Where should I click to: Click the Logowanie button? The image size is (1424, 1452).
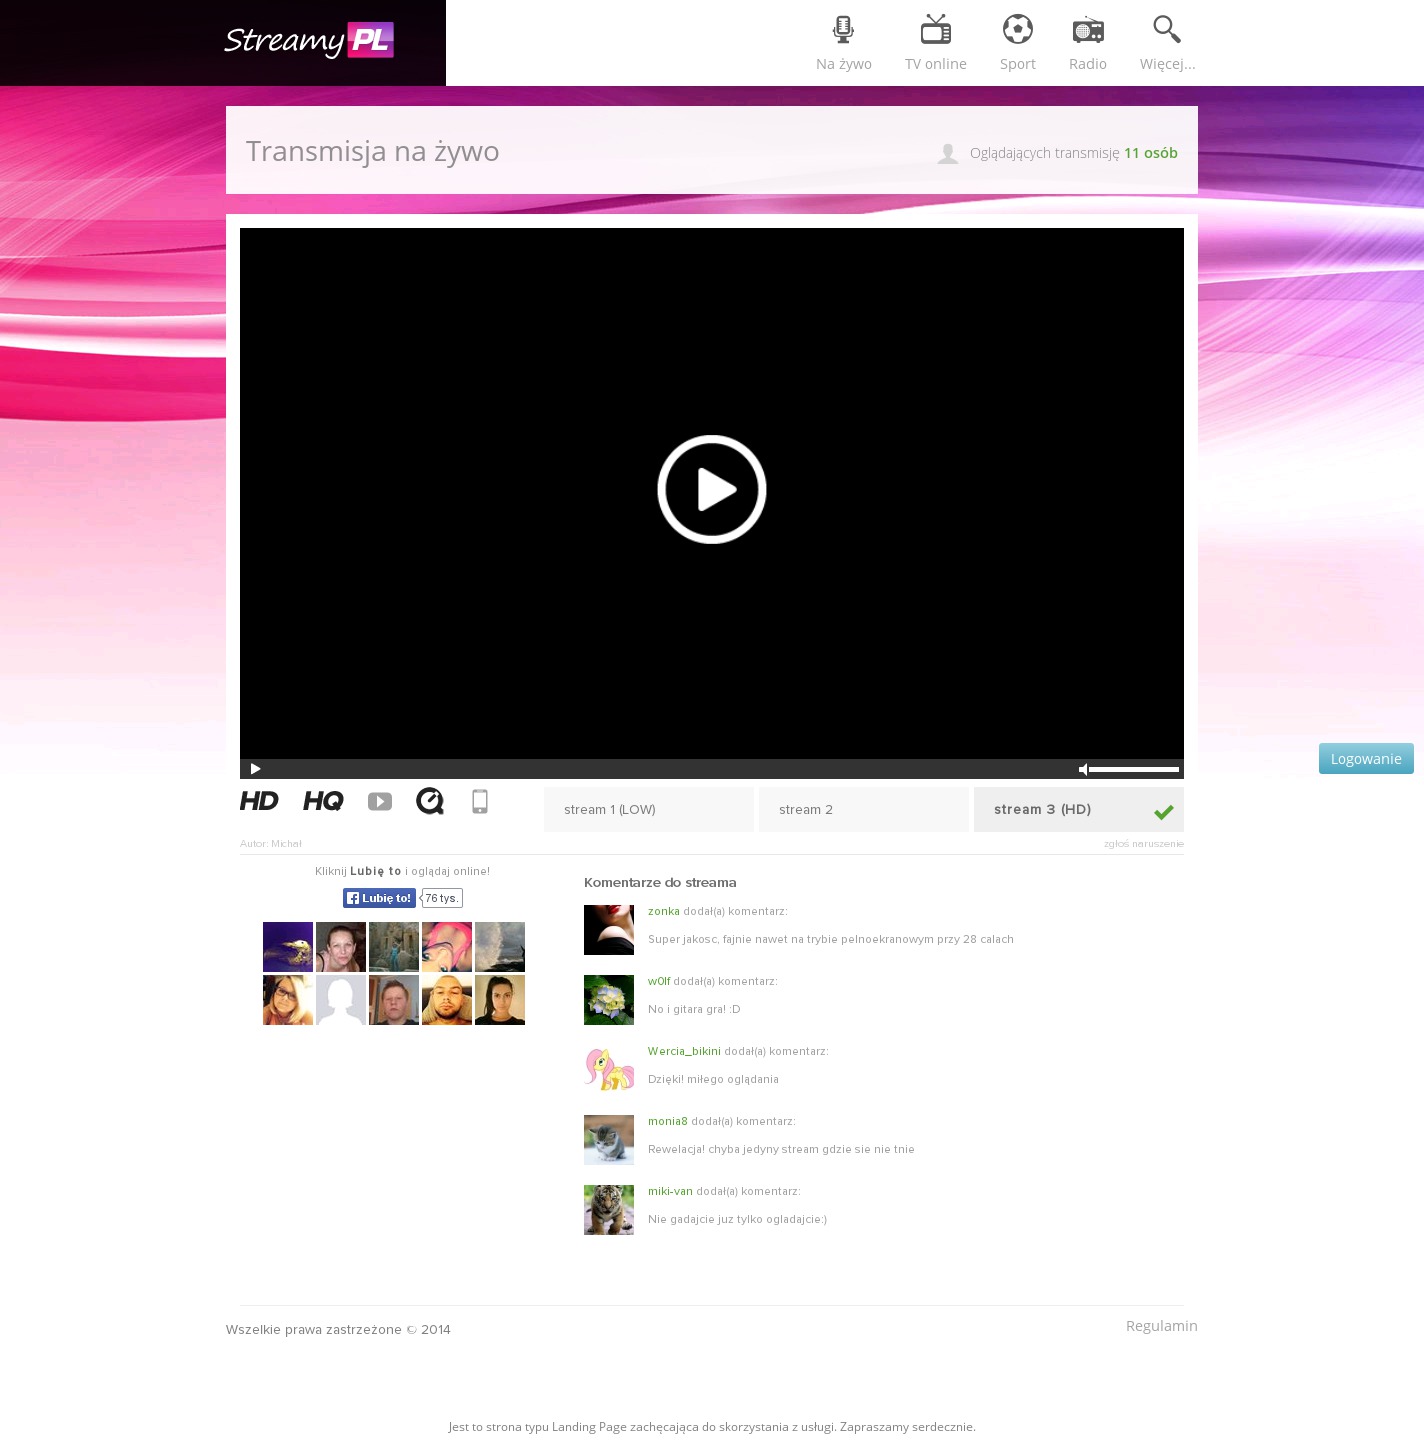point(1365,759)
